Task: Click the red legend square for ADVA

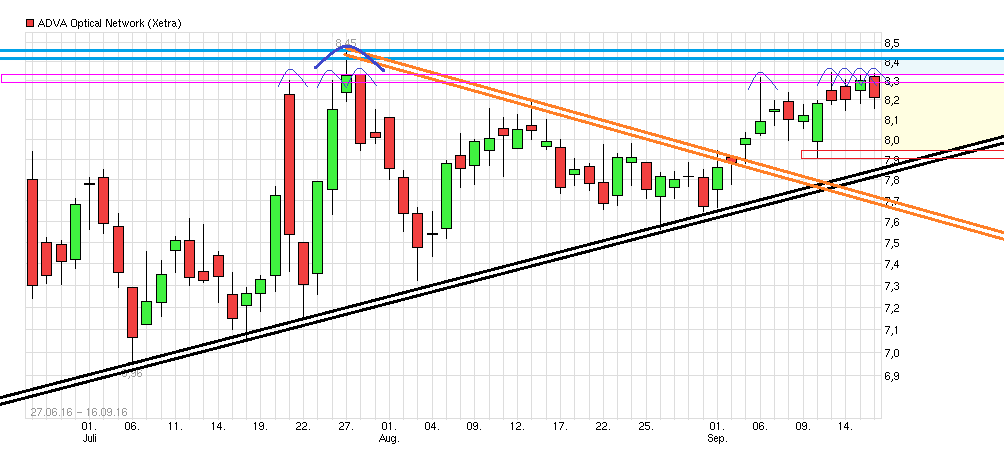Action: 29,23
